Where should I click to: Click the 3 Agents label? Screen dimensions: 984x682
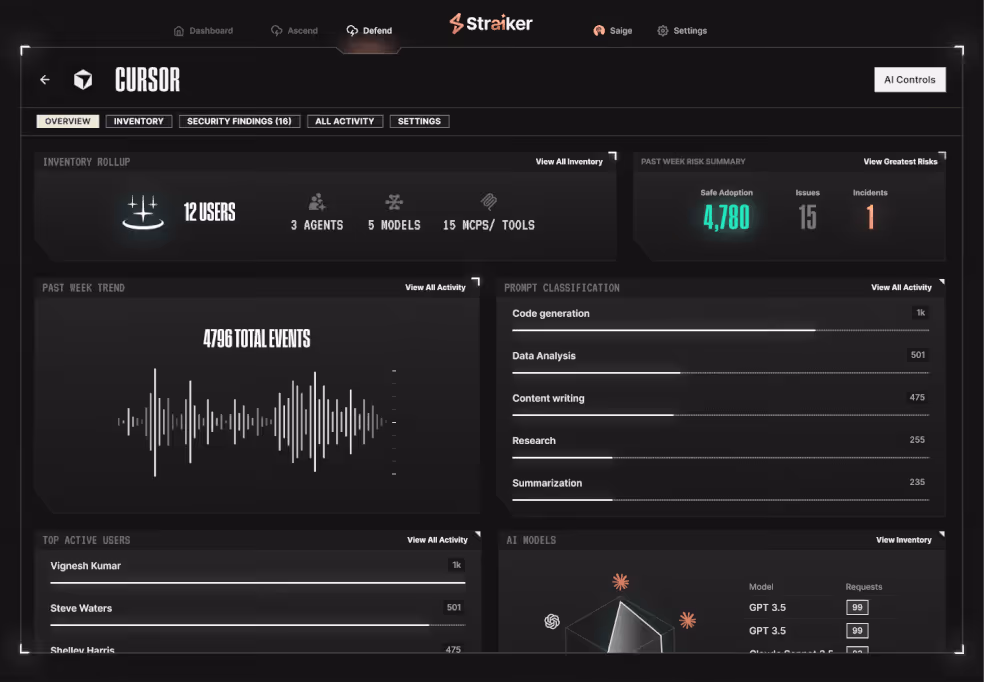click(x=317, y=225)
